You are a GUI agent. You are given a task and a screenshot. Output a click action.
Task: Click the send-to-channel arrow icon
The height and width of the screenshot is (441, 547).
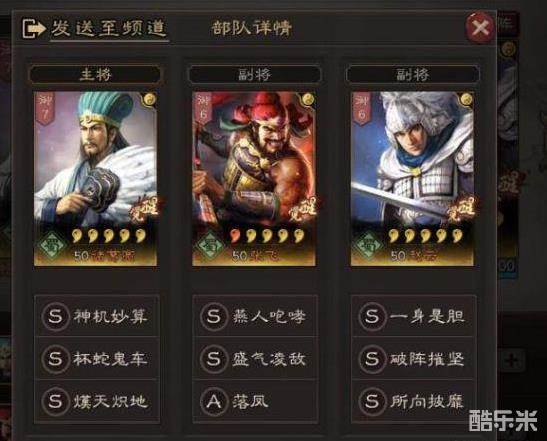(33, 29)
